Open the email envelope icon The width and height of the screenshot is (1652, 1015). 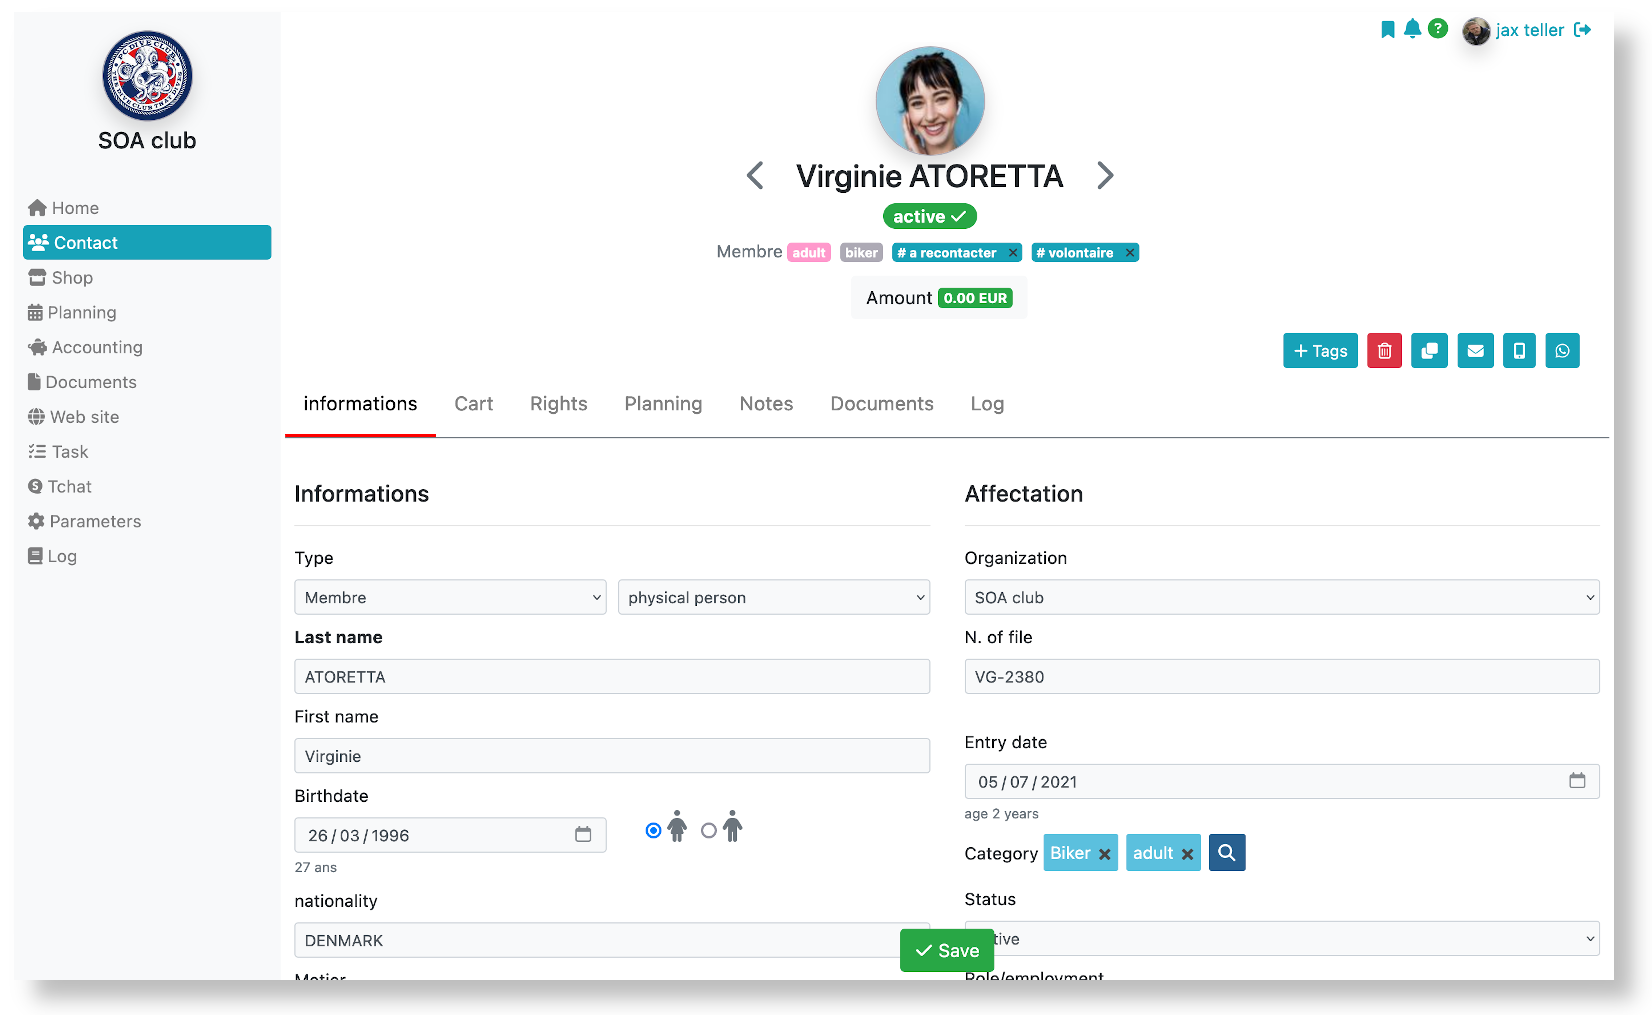1475,351
